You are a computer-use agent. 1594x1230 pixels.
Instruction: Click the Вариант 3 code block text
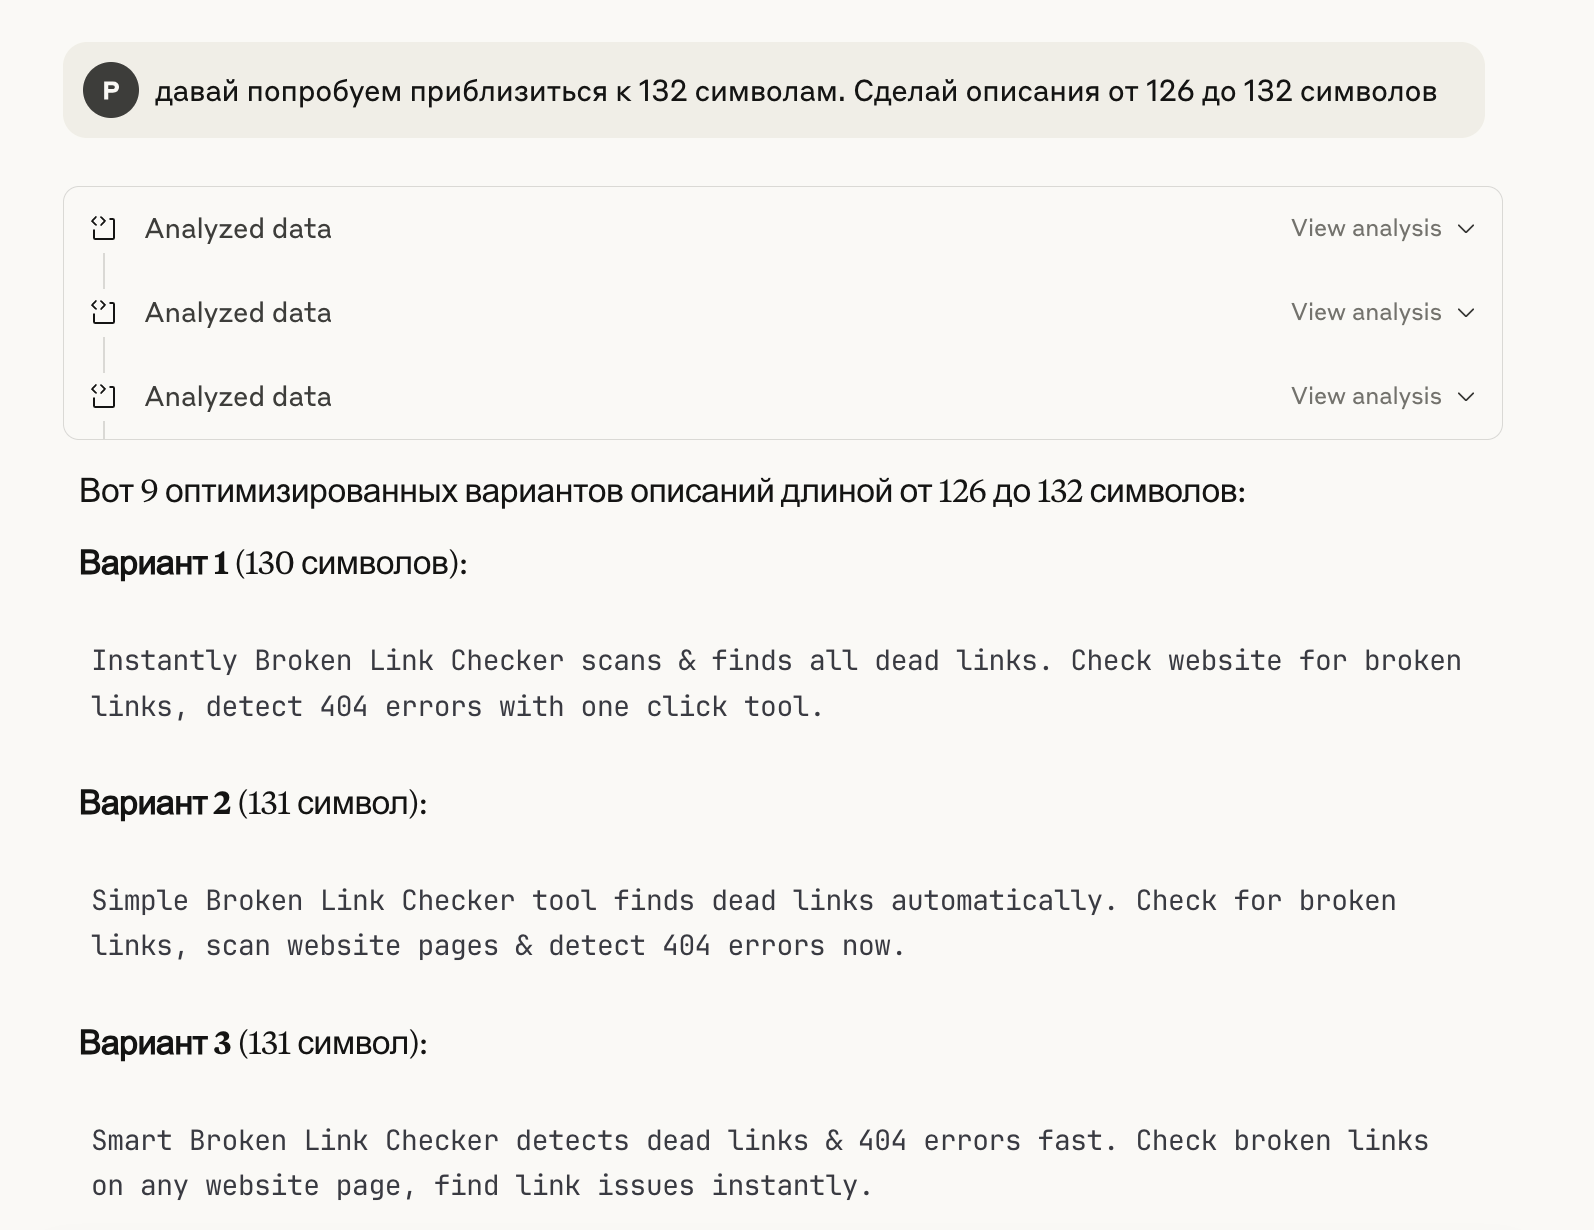coord(760,1163)
